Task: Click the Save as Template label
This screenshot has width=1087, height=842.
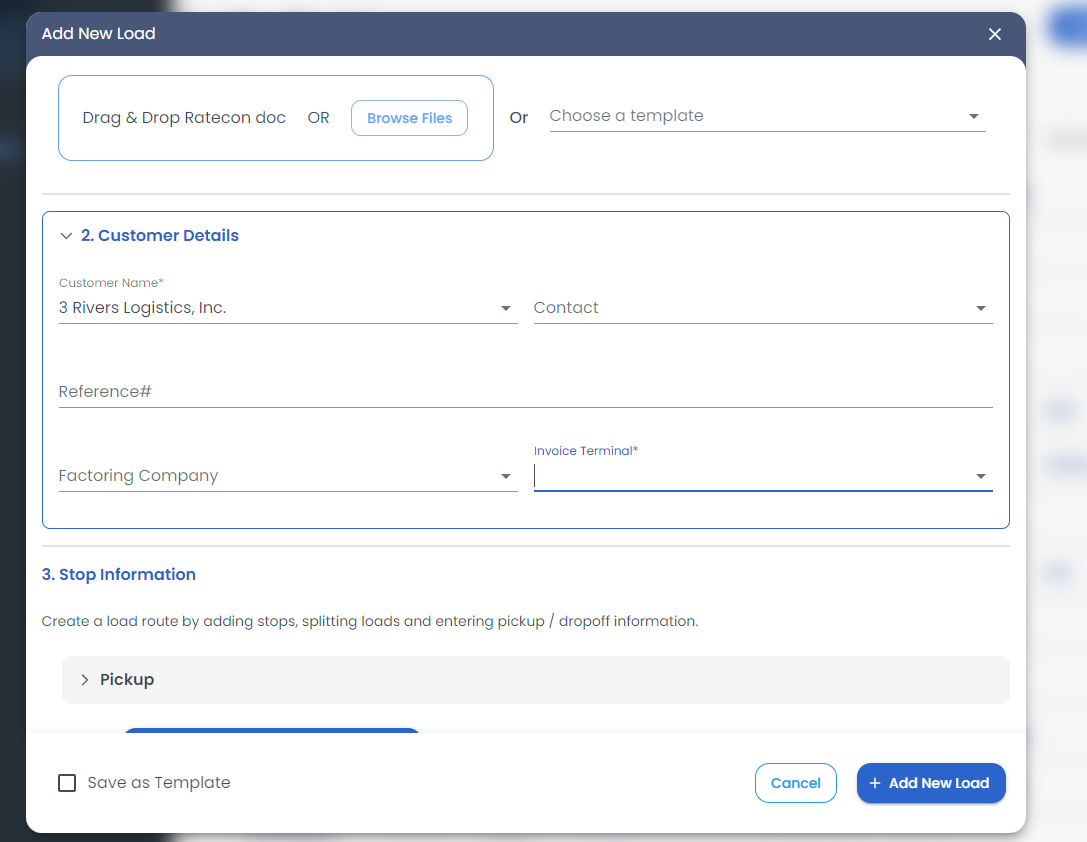Action: click(159, 782)
